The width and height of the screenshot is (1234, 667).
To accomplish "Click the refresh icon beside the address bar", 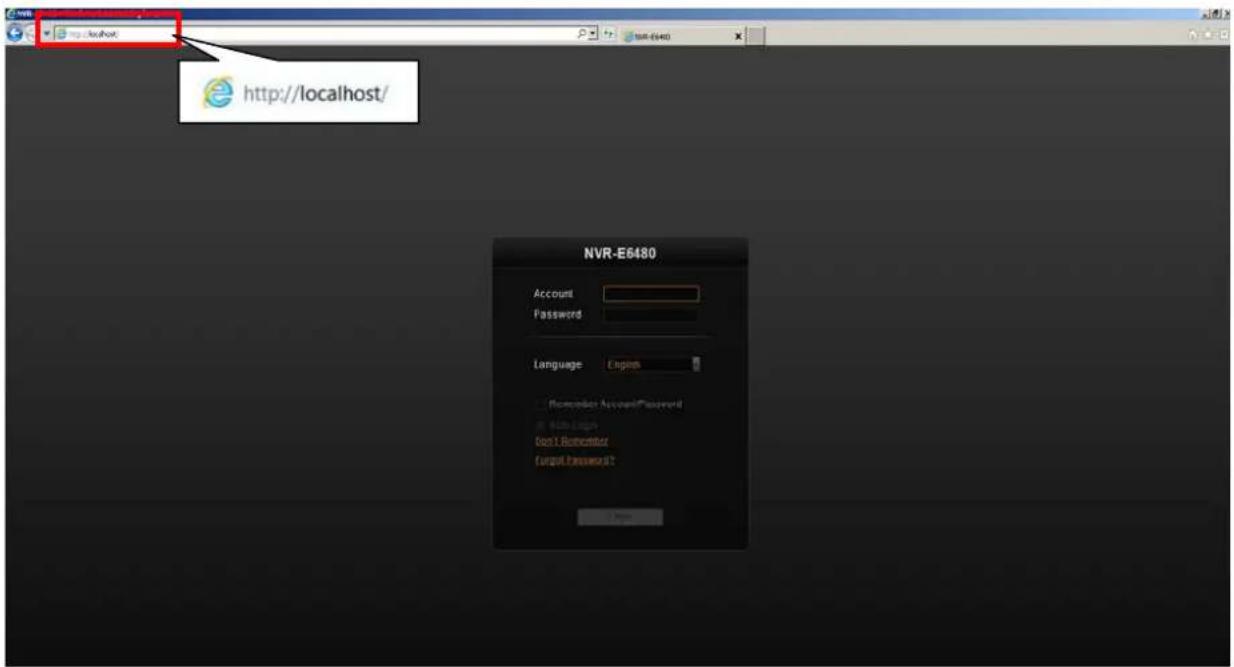I will pyautogui.click(x=609, y=34).
